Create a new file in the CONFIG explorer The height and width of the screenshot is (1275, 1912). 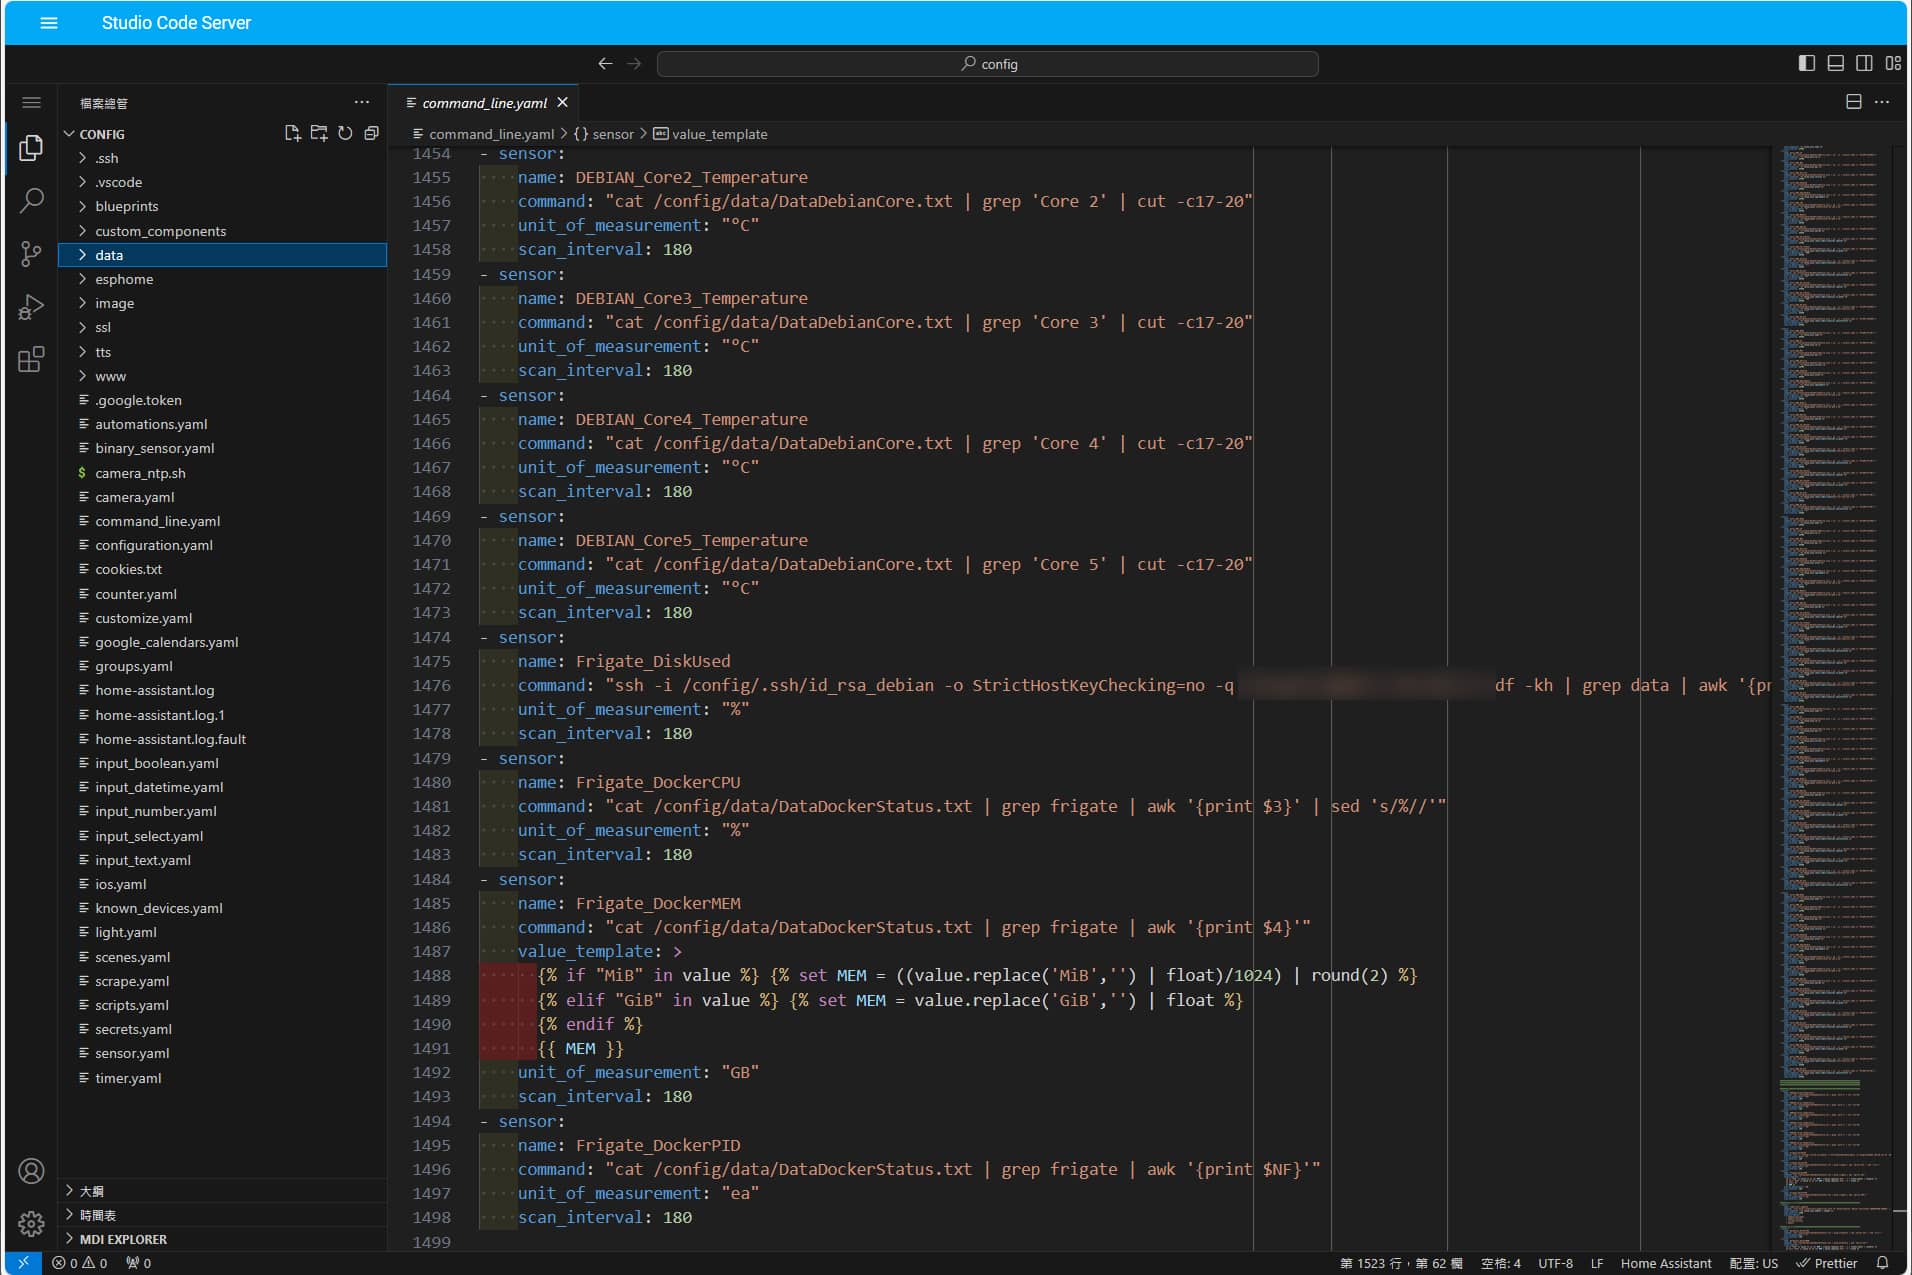[x=293, y=133]
